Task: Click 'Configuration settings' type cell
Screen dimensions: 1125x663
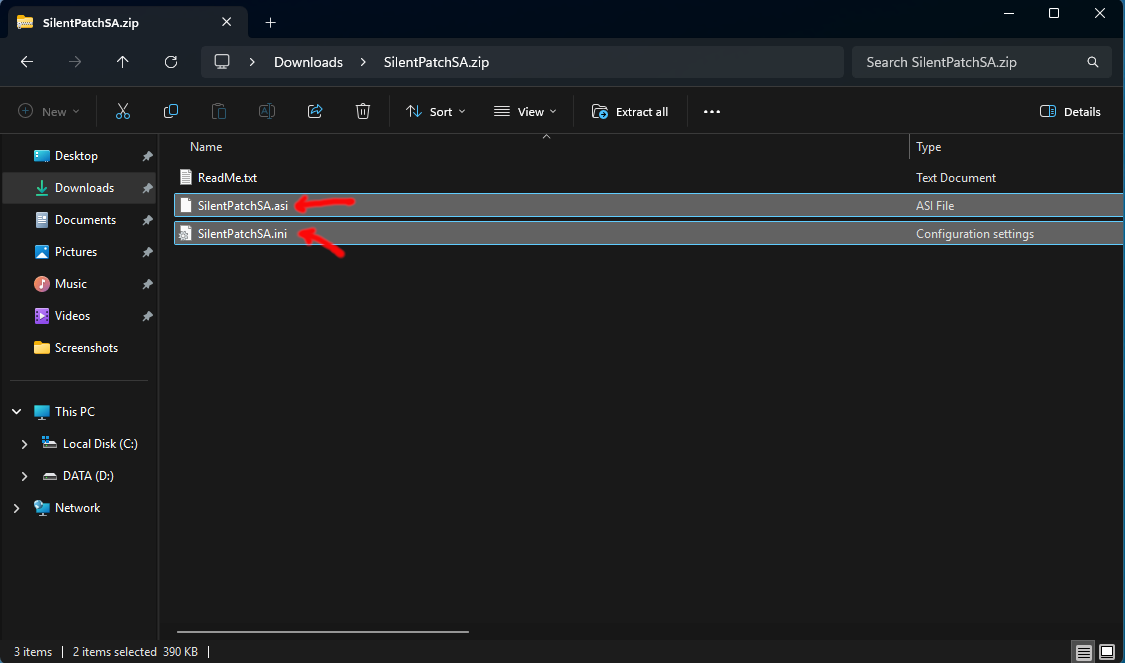Action: [x=975, y=234]
